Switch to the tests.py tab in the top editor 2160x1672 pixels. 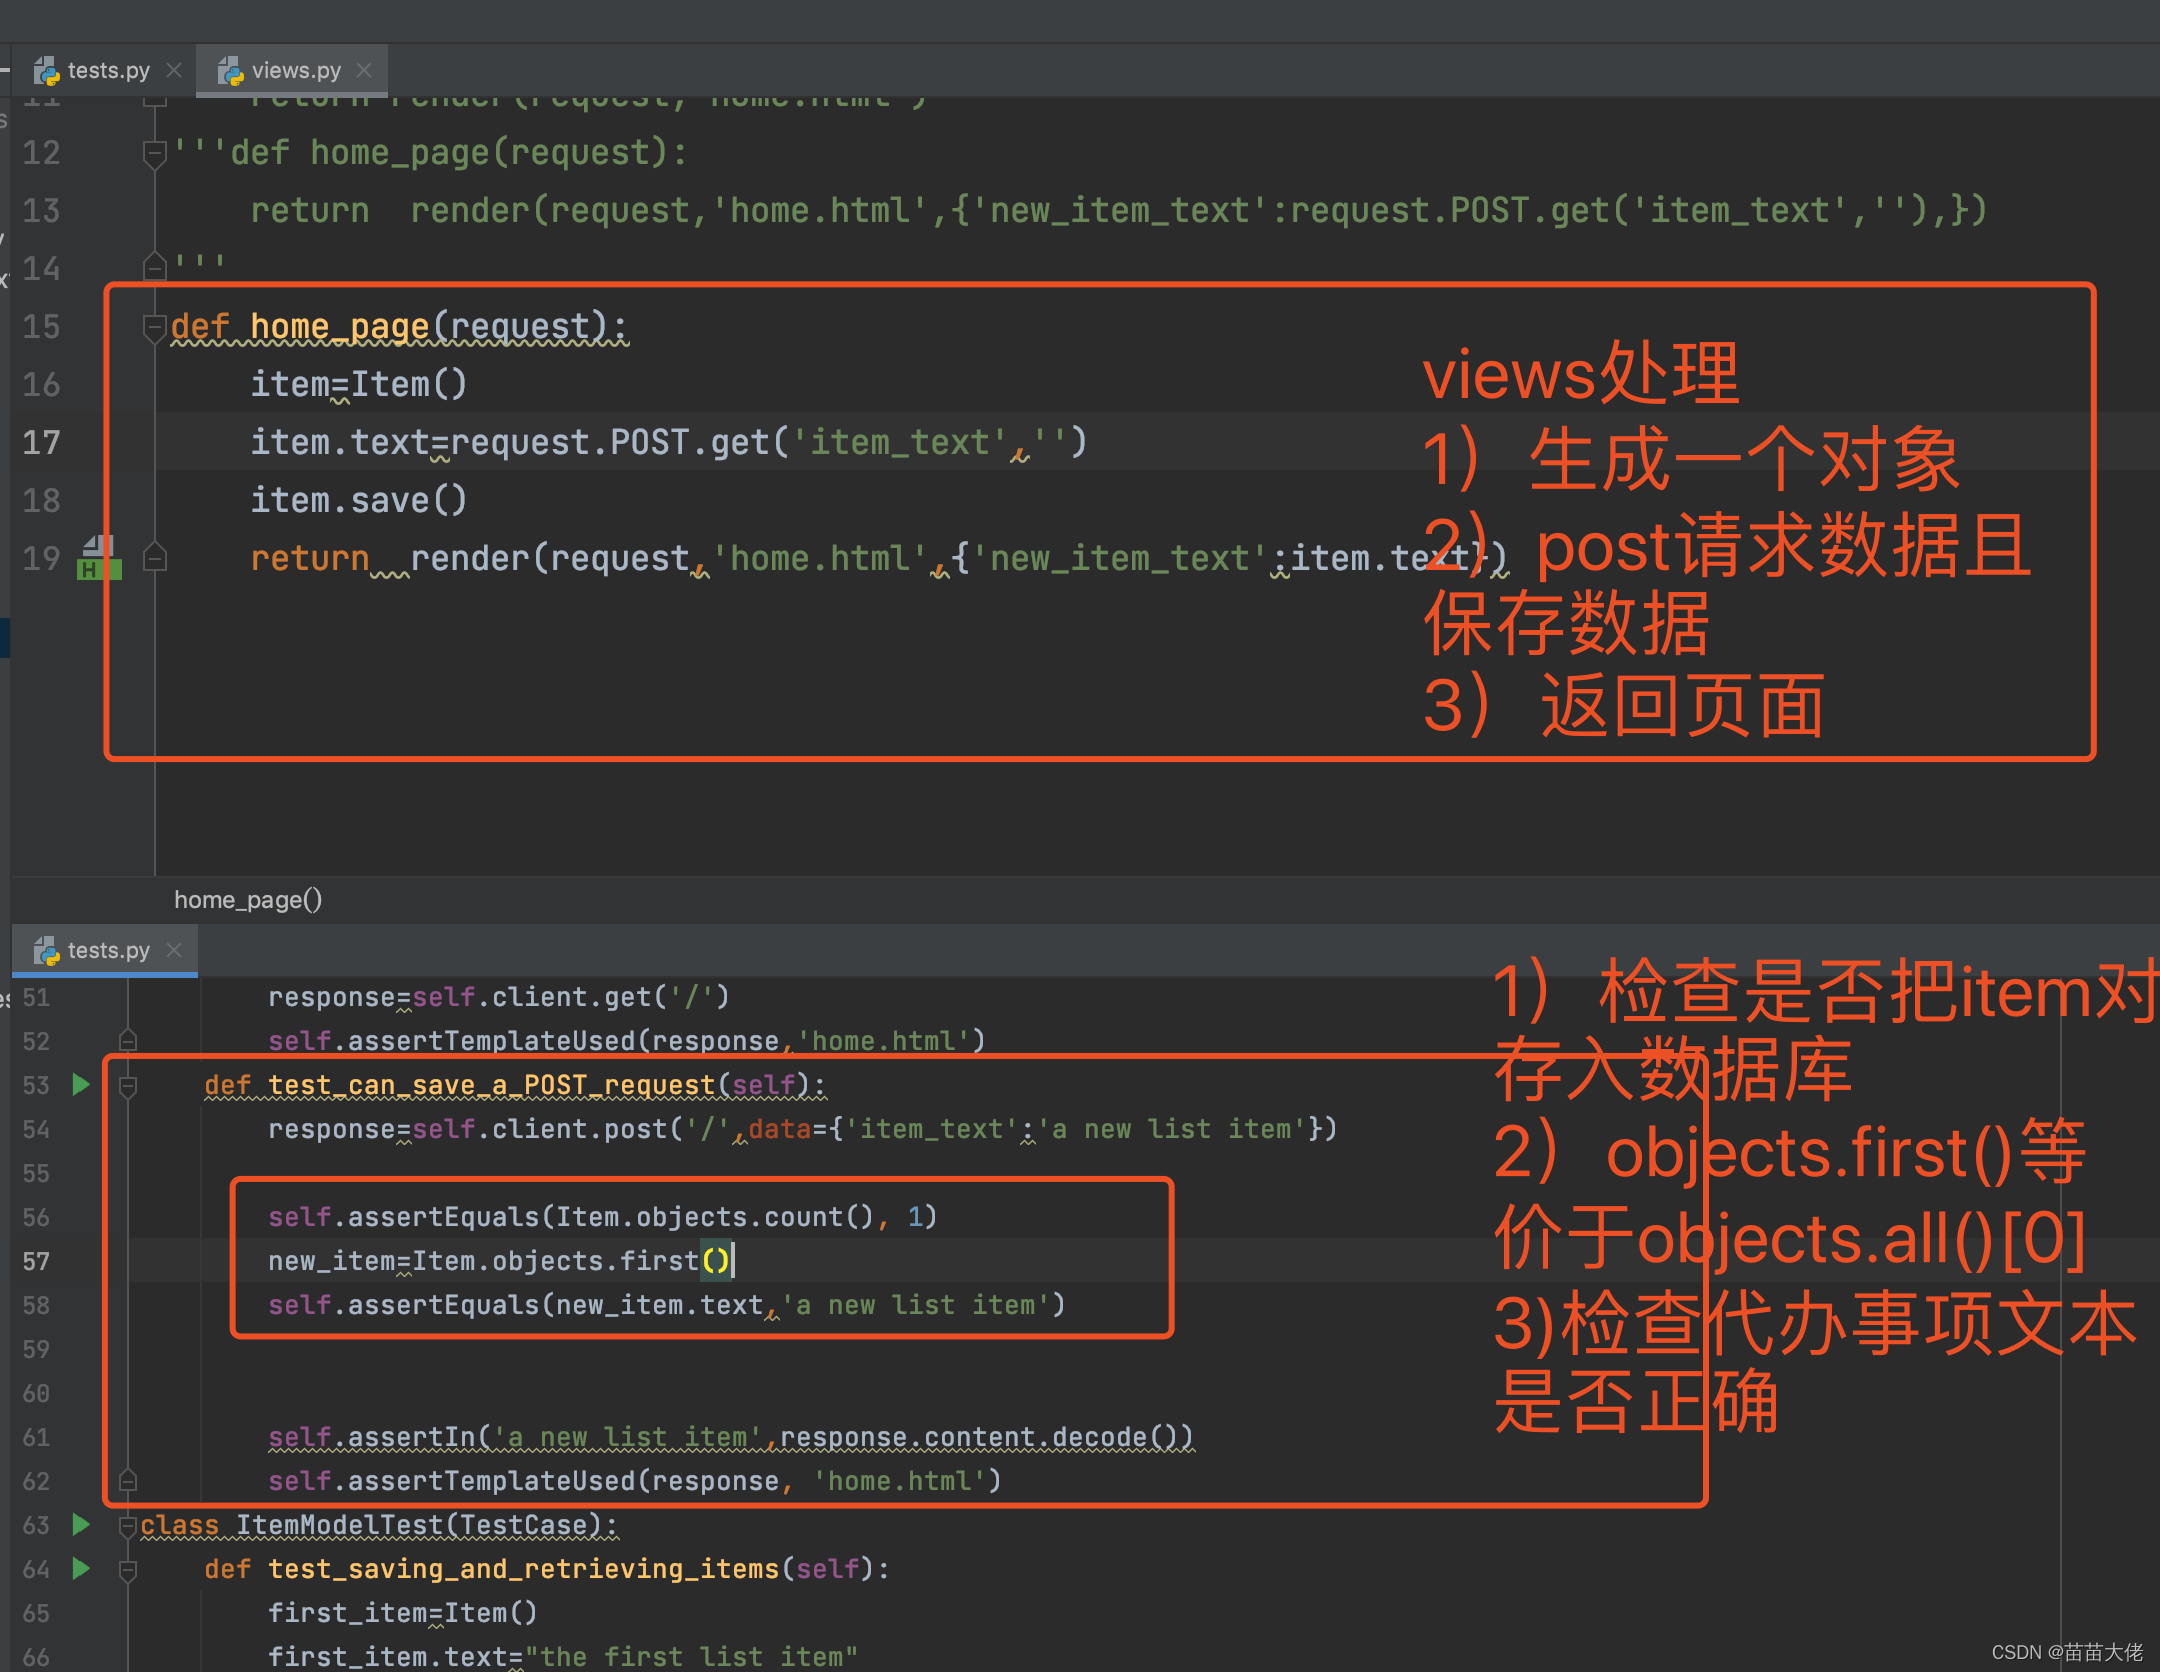pos(108,71)
